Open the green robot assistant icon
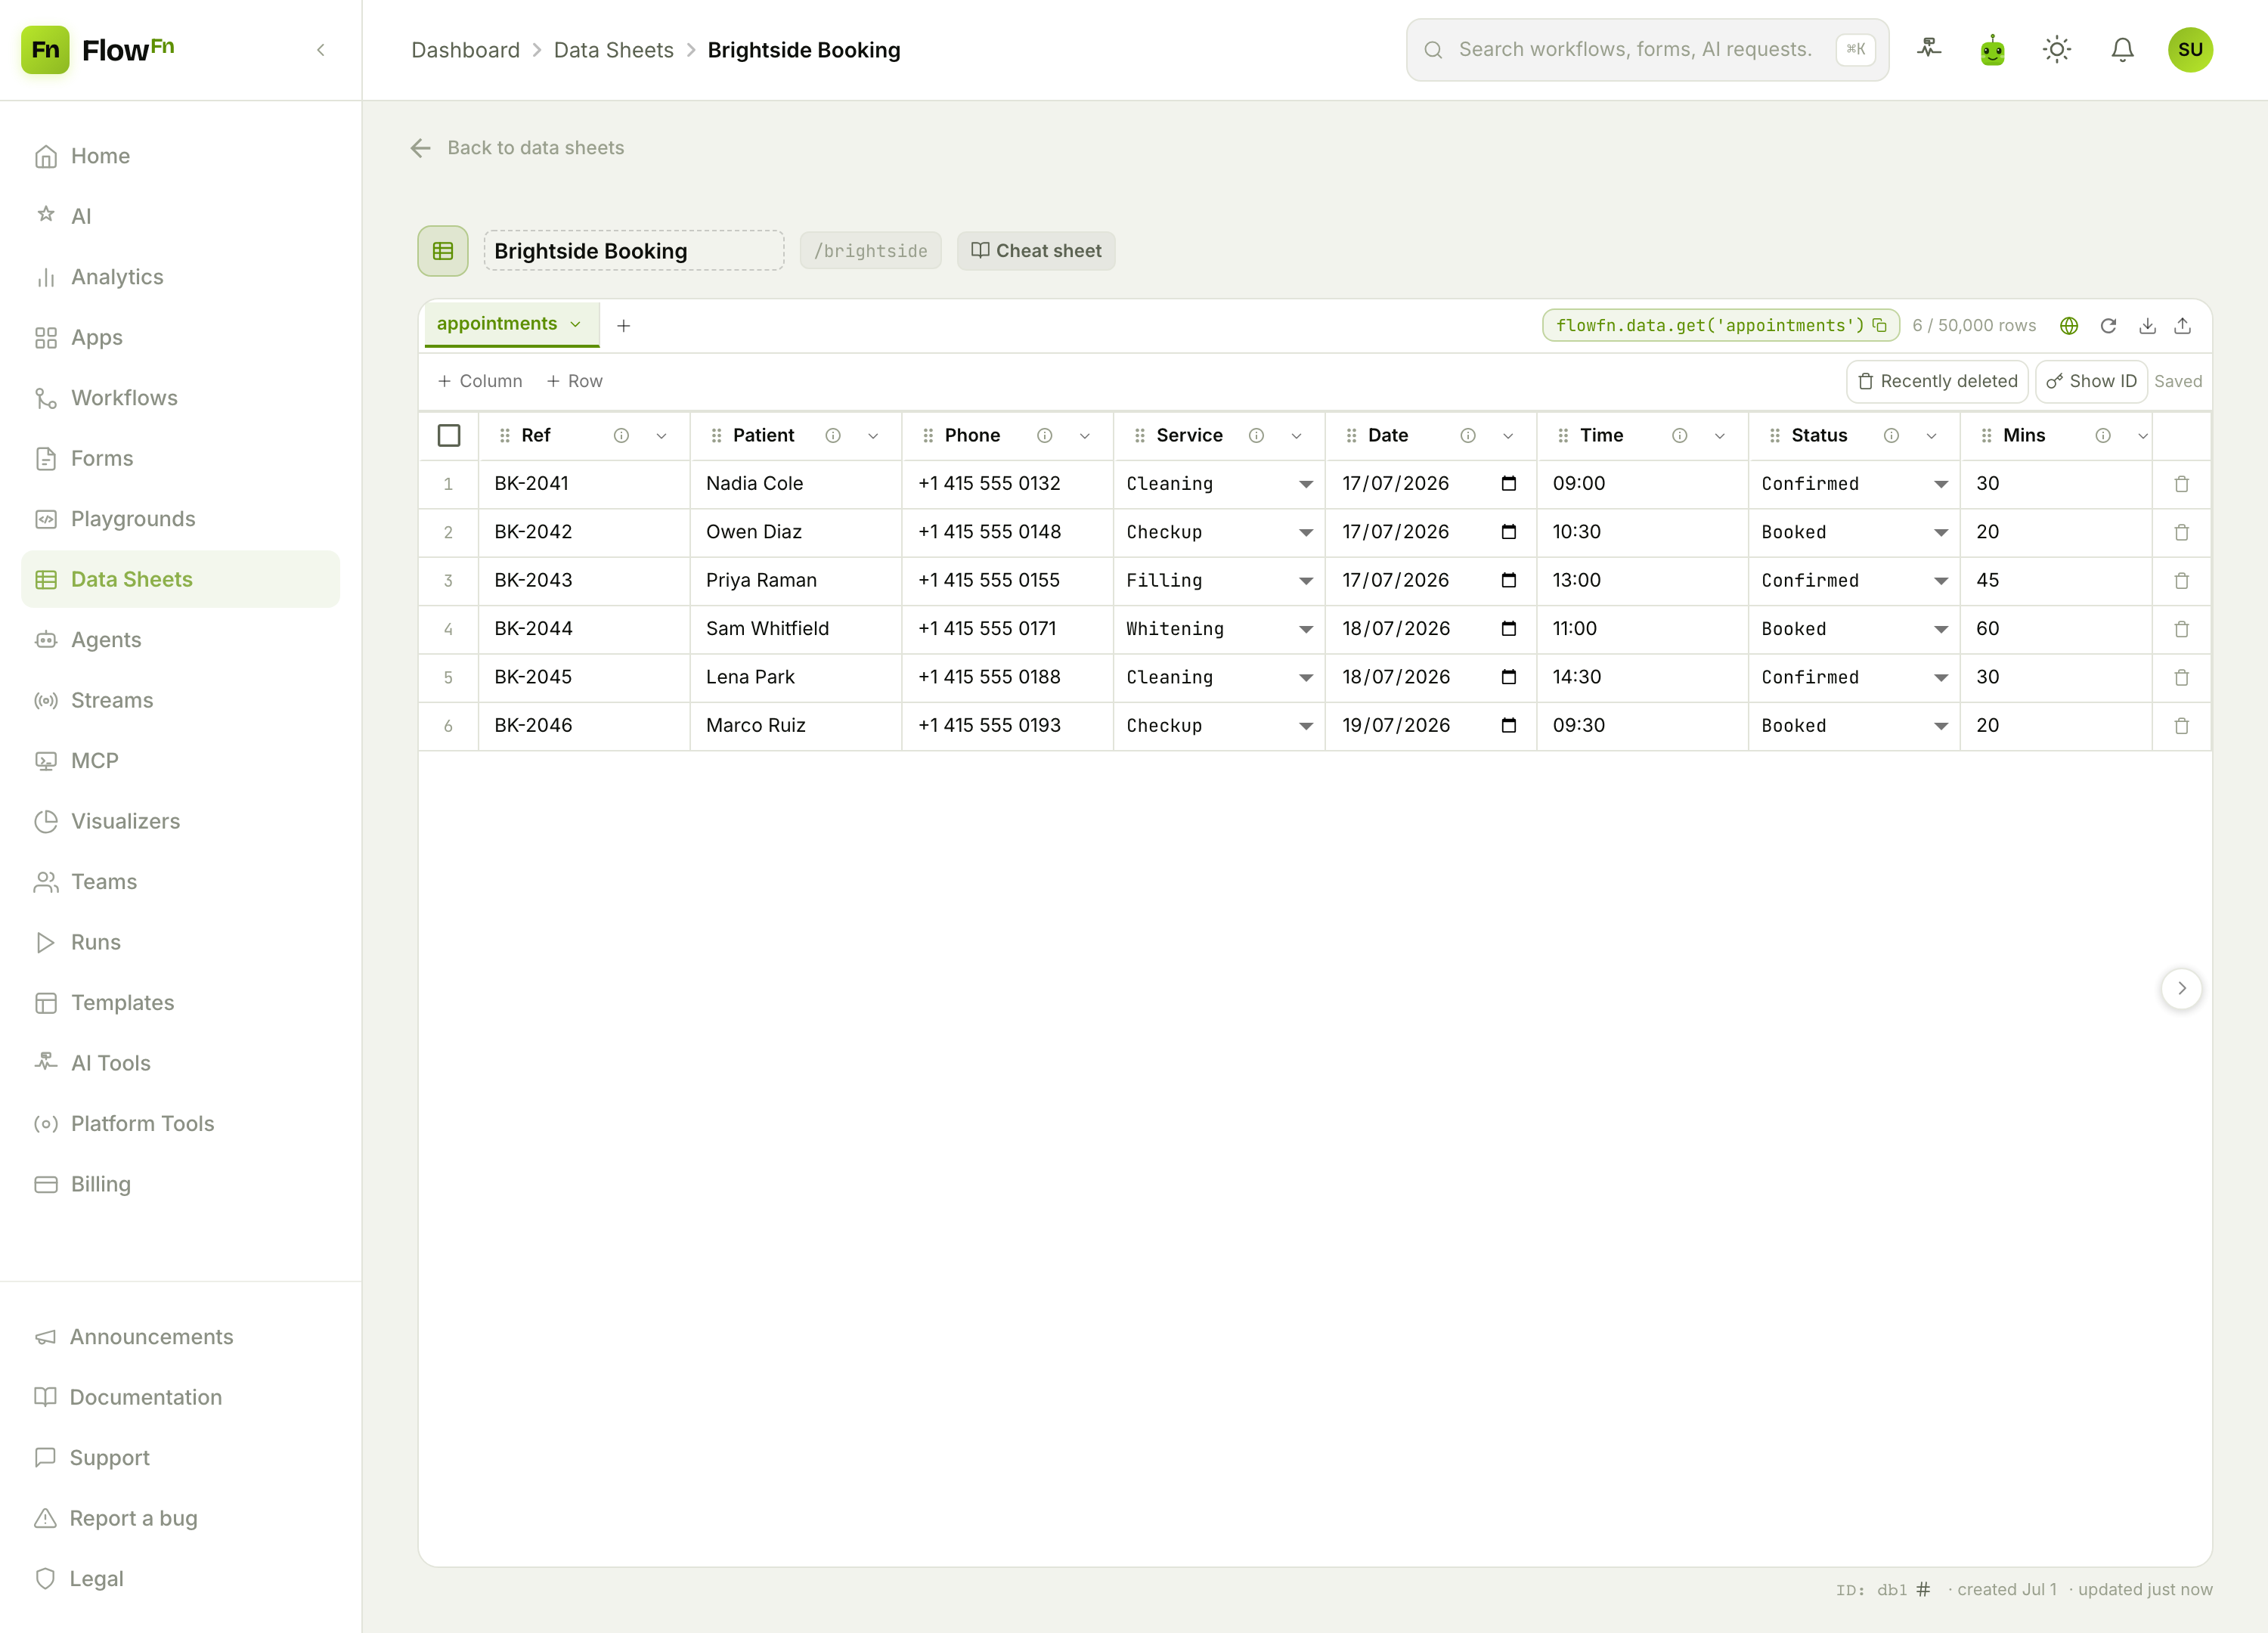 pyautogui.click(x=1993, y=49)
